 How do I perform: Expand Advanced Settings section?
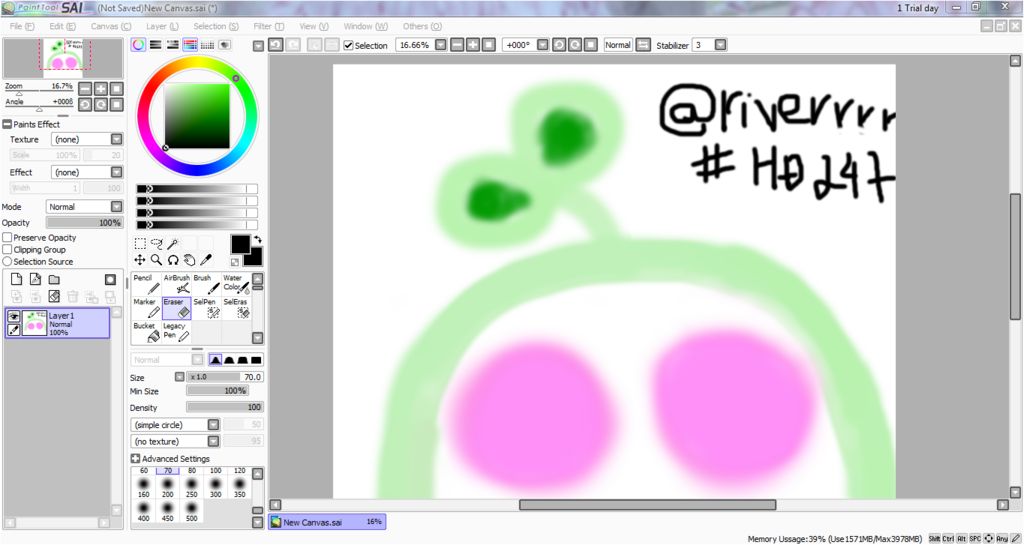[x=135, y=459]
